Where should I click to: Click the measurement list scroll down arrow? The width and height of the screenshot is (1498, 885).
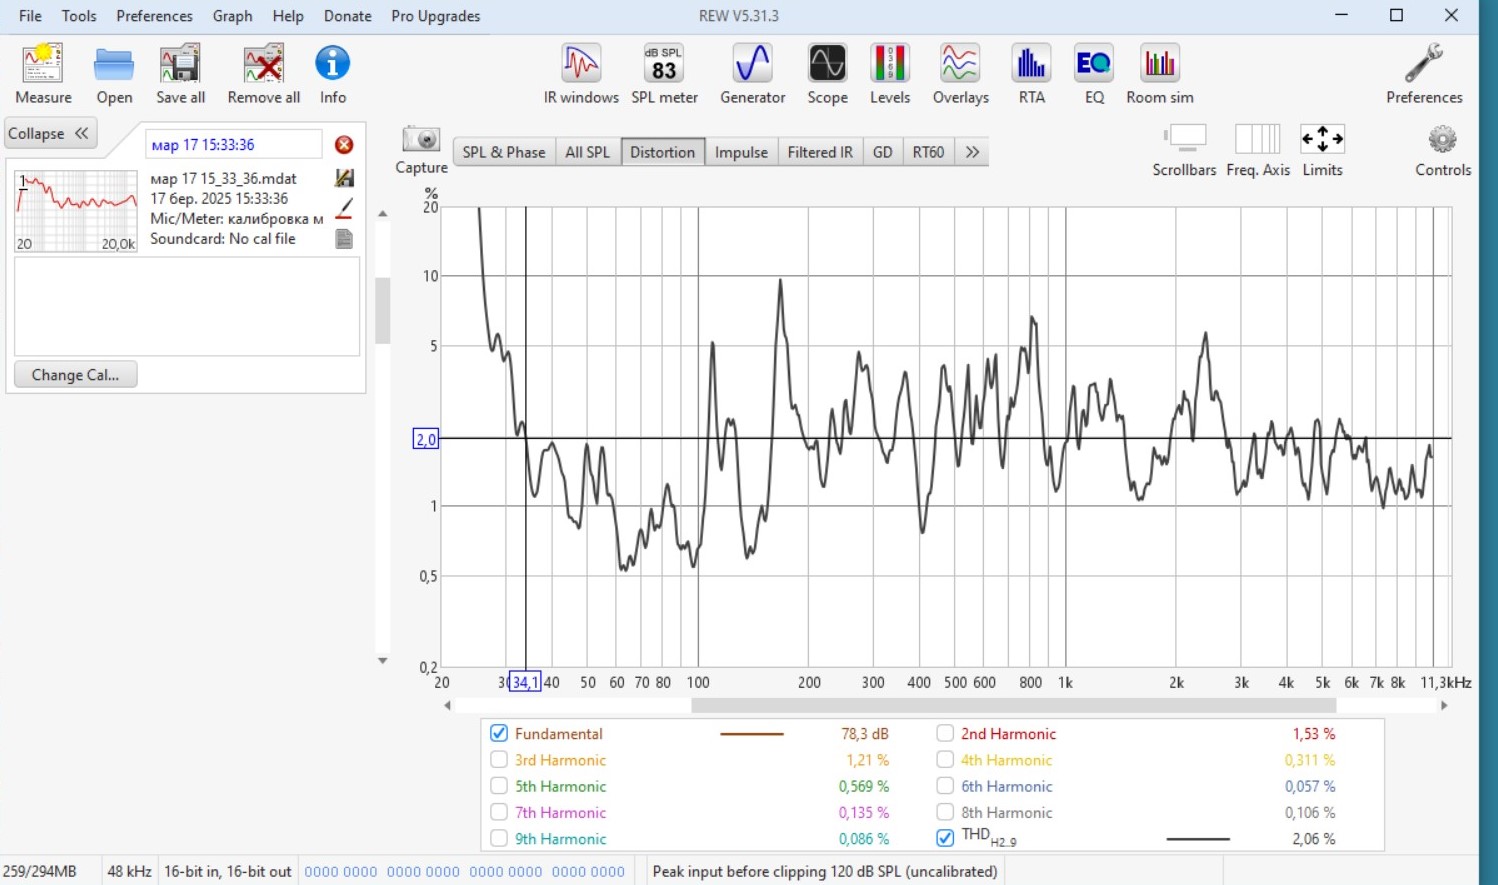pos(382,661)
